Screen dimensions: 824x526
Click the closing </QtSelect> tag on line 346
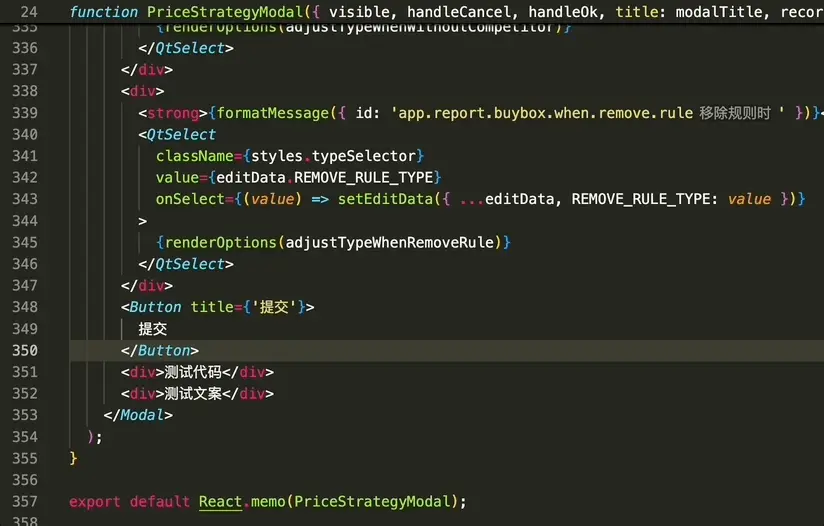coord(186,264)
